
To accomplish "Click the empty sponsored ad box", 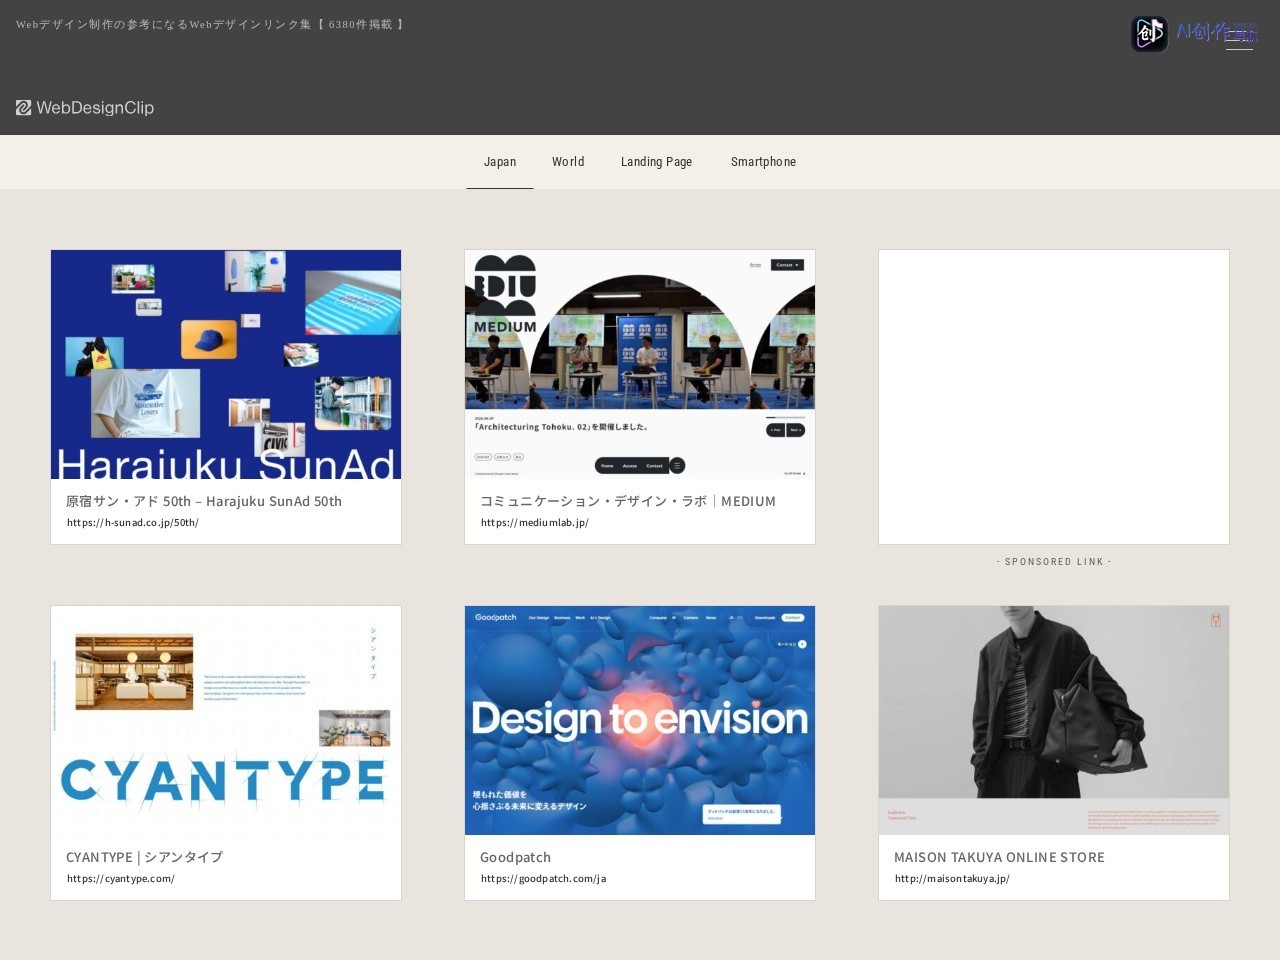I will (1054, 397).
